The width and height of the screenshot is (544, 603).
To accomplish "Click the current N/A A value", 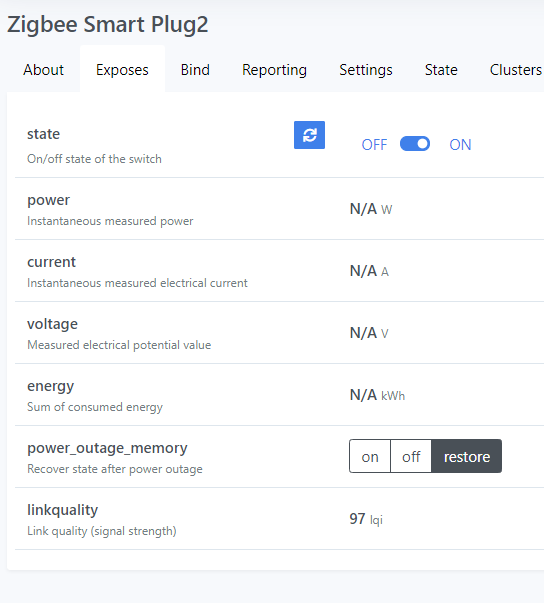I will pos(369,271).
